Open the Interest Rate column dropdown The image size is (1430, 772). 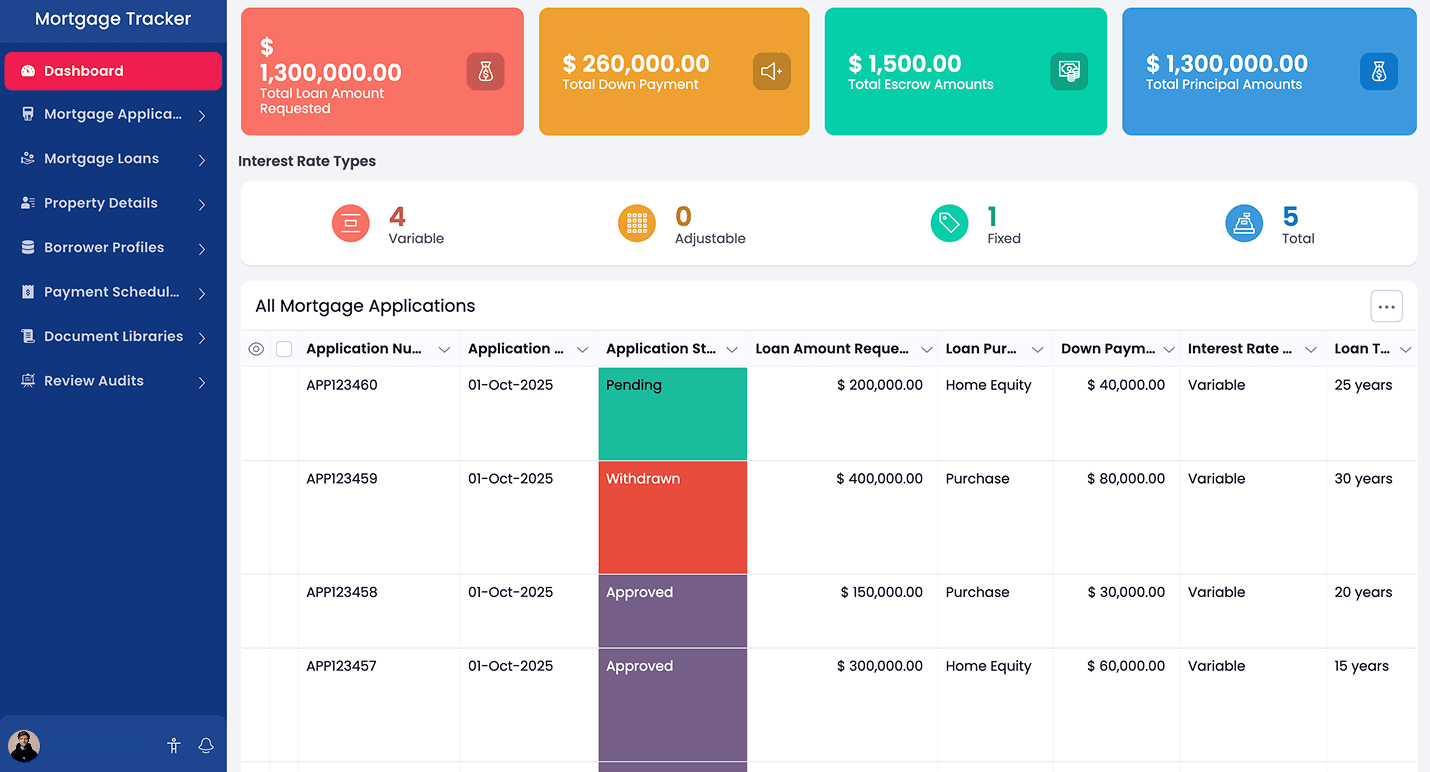1310,349
